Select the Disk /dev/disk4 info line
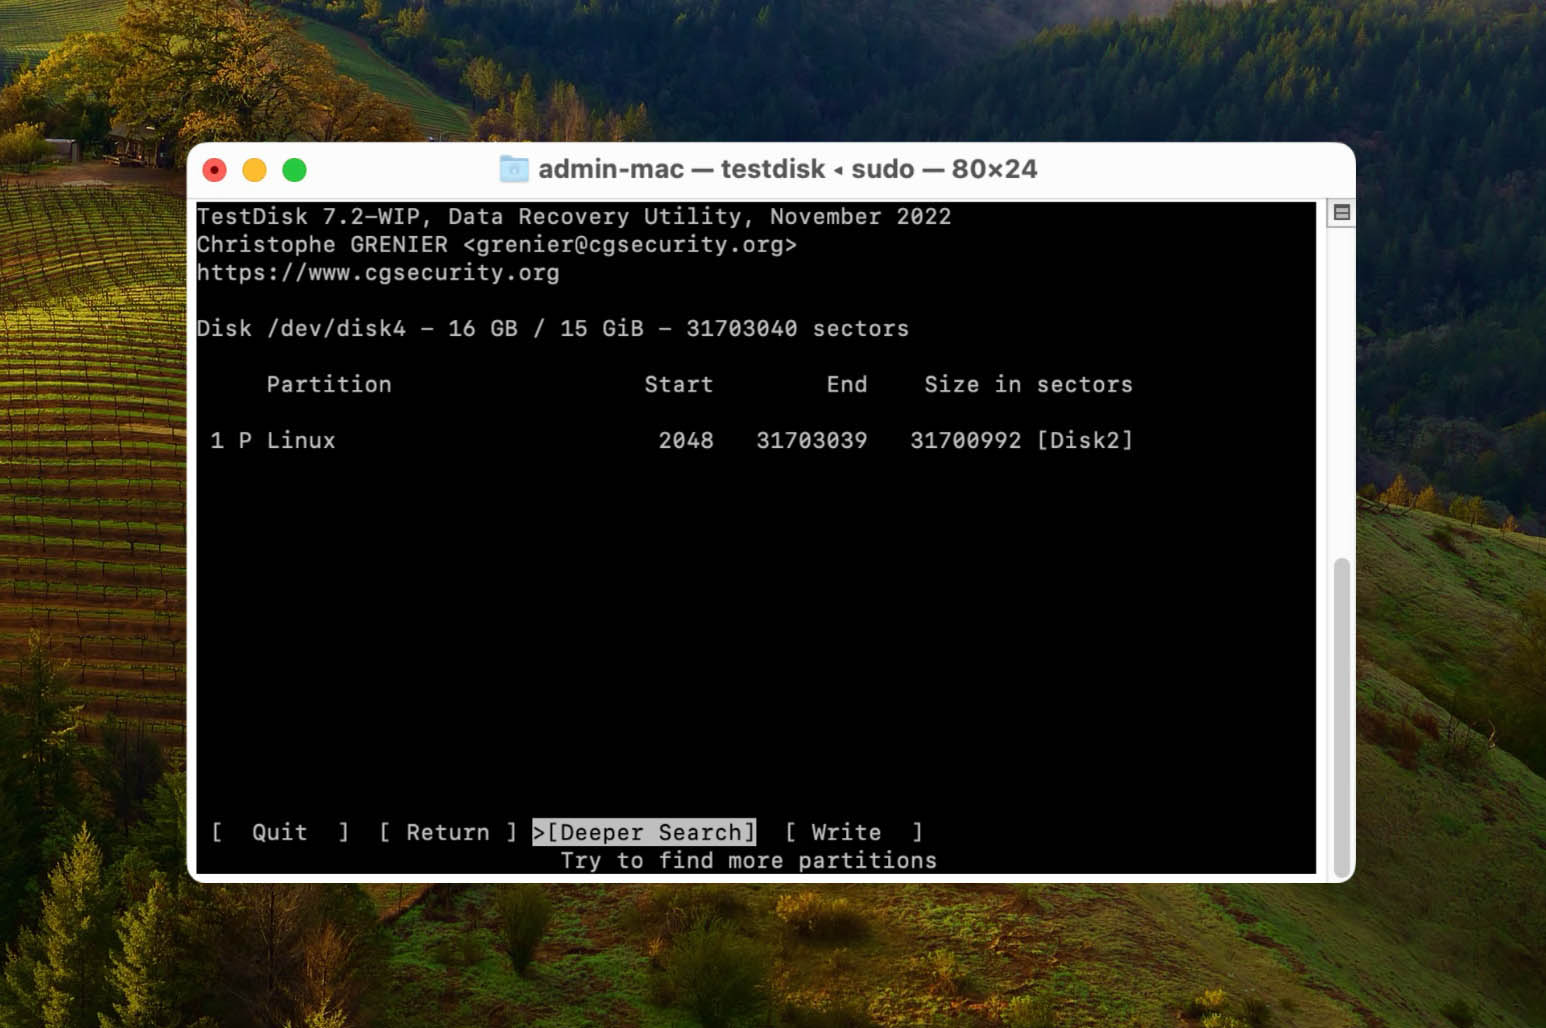 point(553,328)
